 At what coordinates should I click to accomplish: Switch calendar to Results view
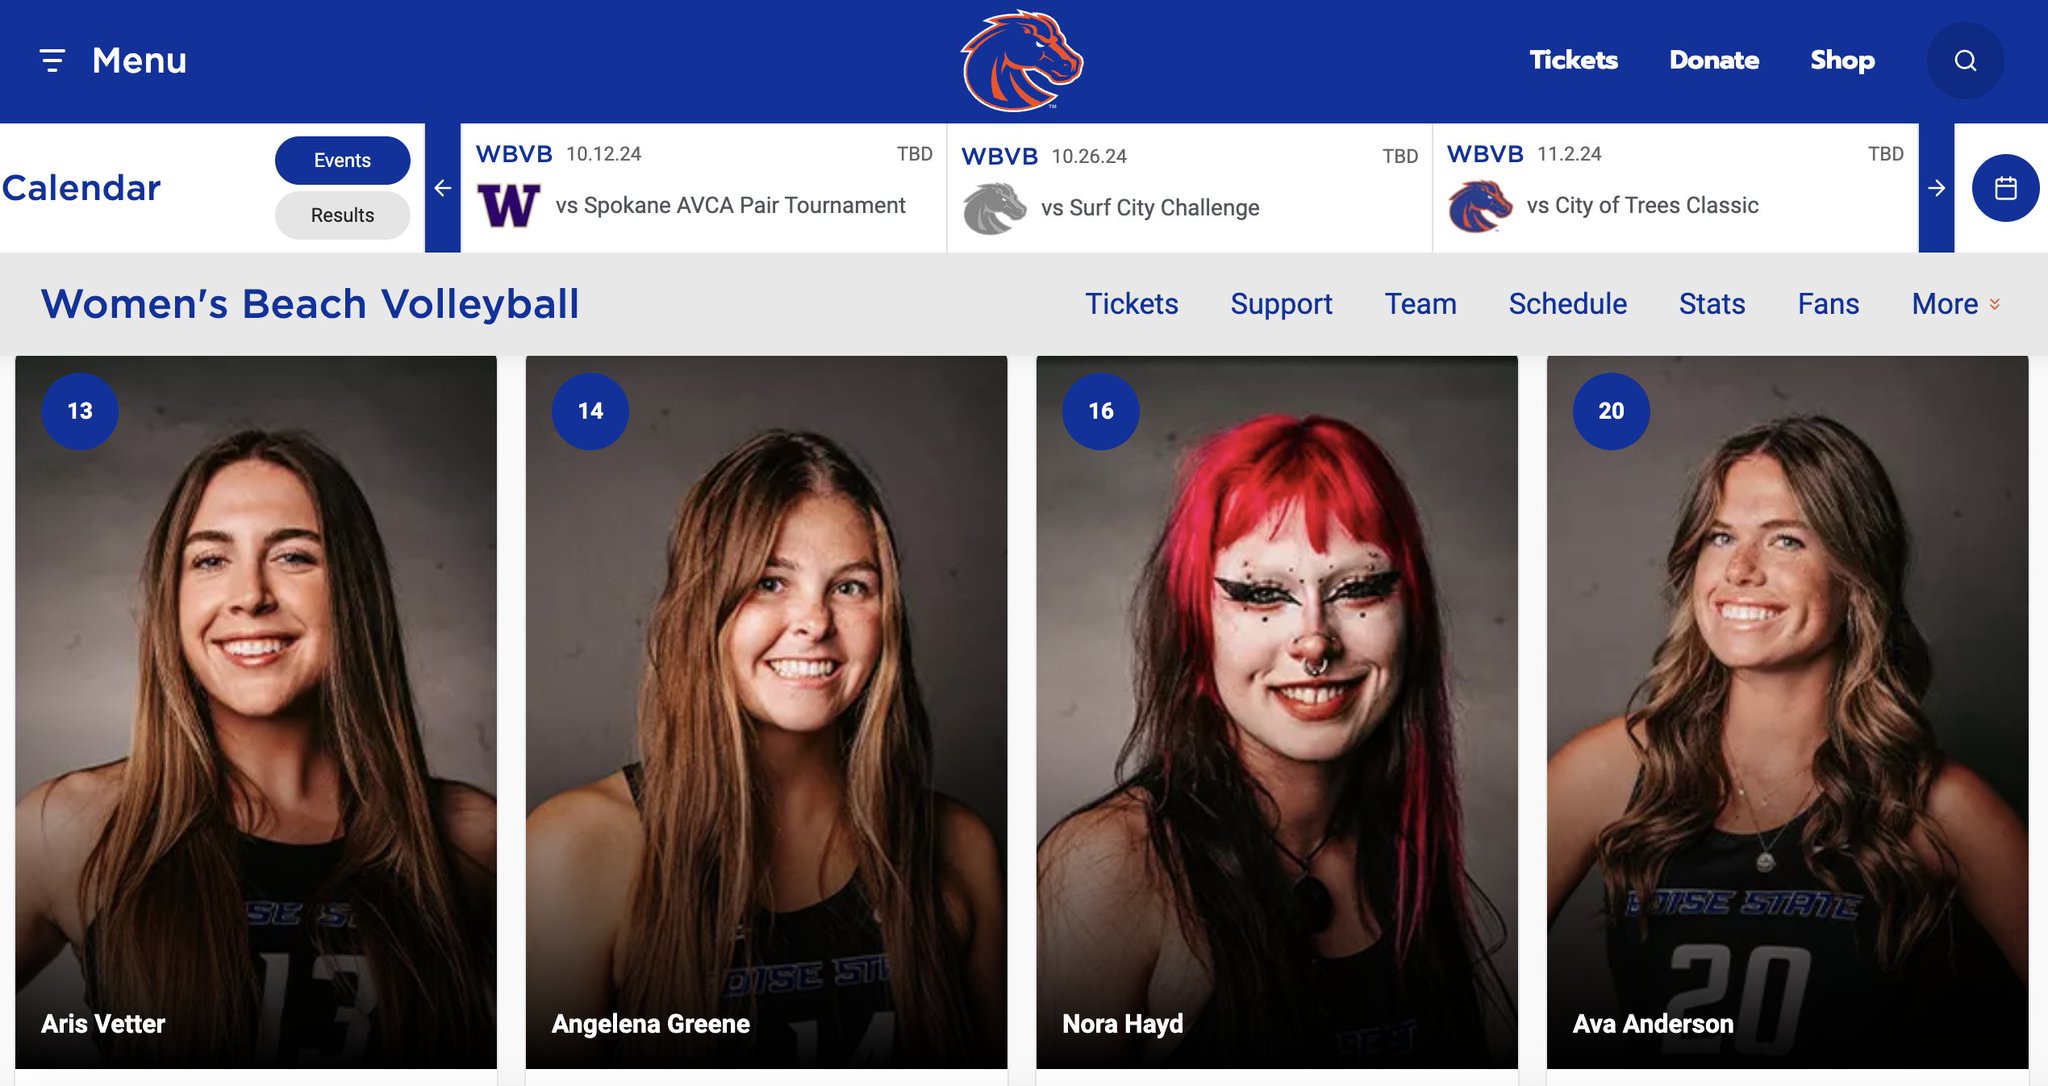pos(342,215)
